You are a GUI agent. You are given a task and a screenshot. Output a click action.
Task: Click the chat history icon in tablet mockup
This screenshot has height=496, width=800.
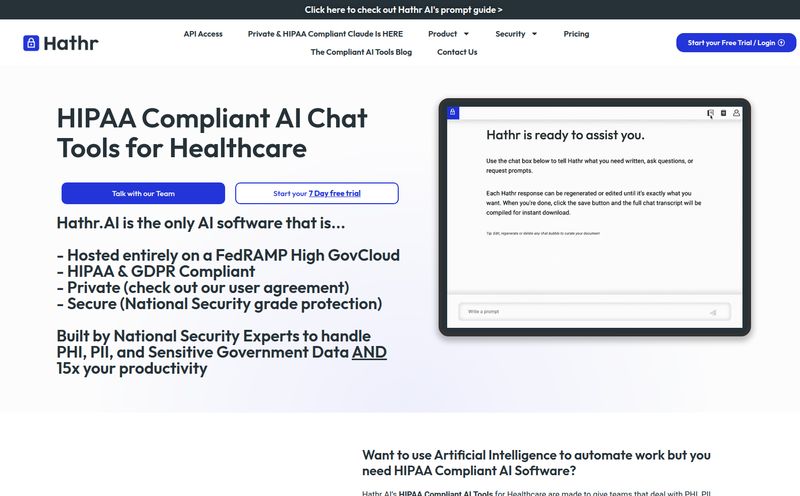point(710,113)
